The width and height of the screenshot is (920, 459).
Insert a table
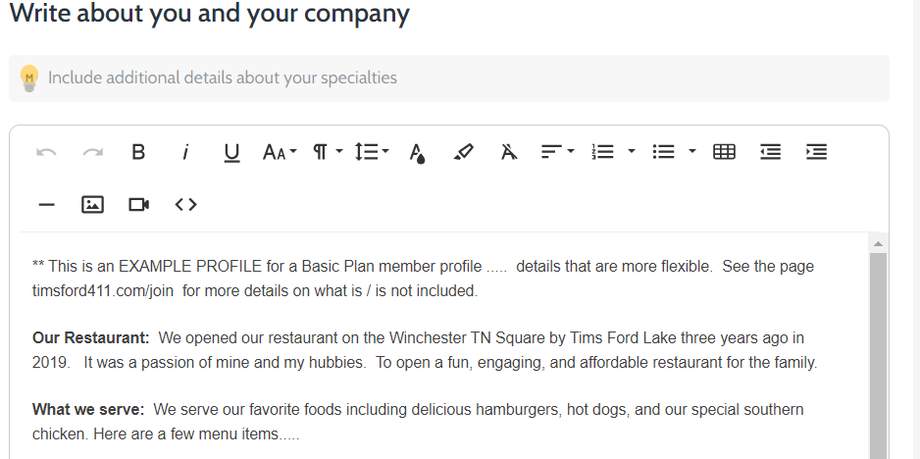[x=724, y=152]
